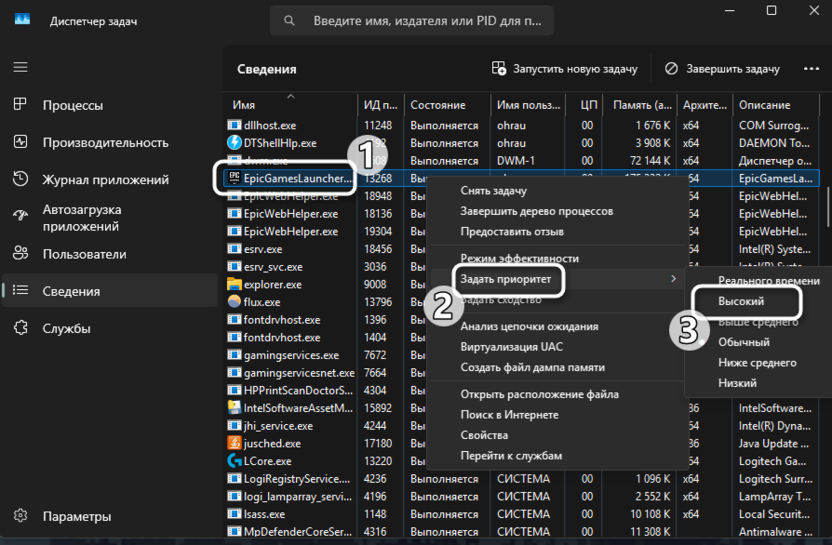
Task: Select the jhi_service.exe process row
Action: (523, 426)
